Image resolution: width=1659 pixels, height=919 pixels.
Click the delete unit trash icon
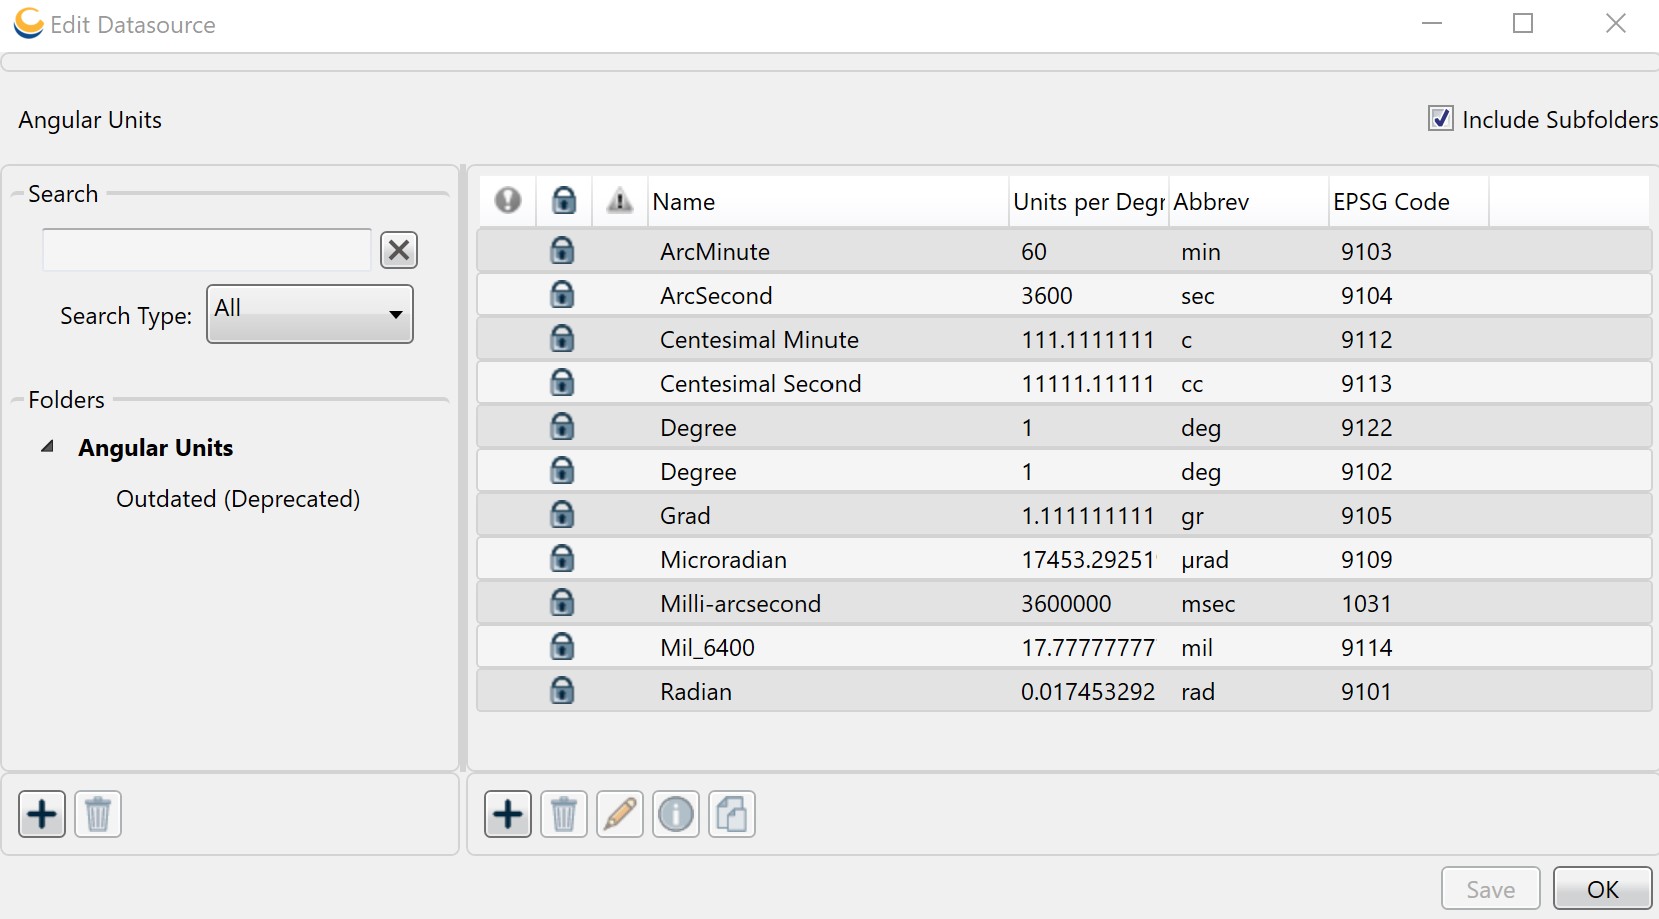tap(564, 814)
